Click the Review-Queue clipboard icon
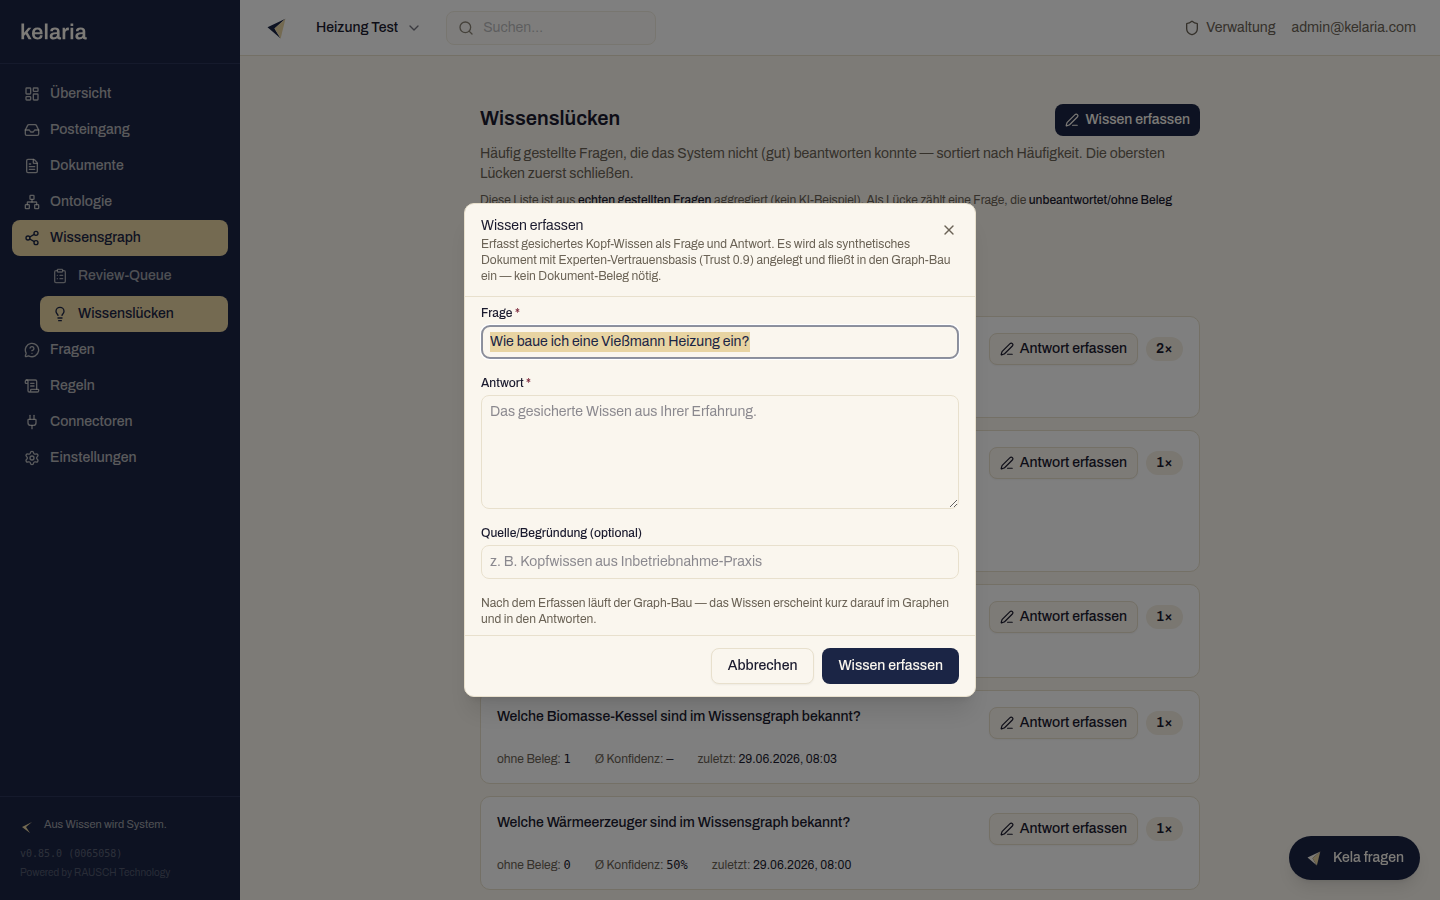The height and width of the screenshot is (900, 1440). (x=60, y=276)
